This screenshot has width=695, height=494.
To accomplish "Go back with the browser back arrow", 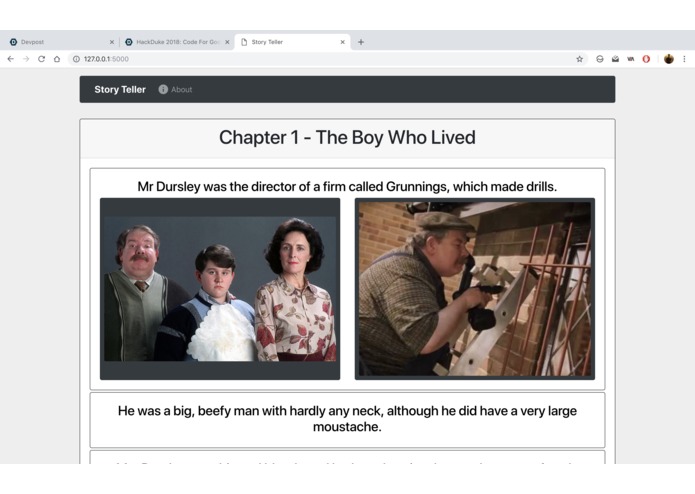I will pos(11,59).
